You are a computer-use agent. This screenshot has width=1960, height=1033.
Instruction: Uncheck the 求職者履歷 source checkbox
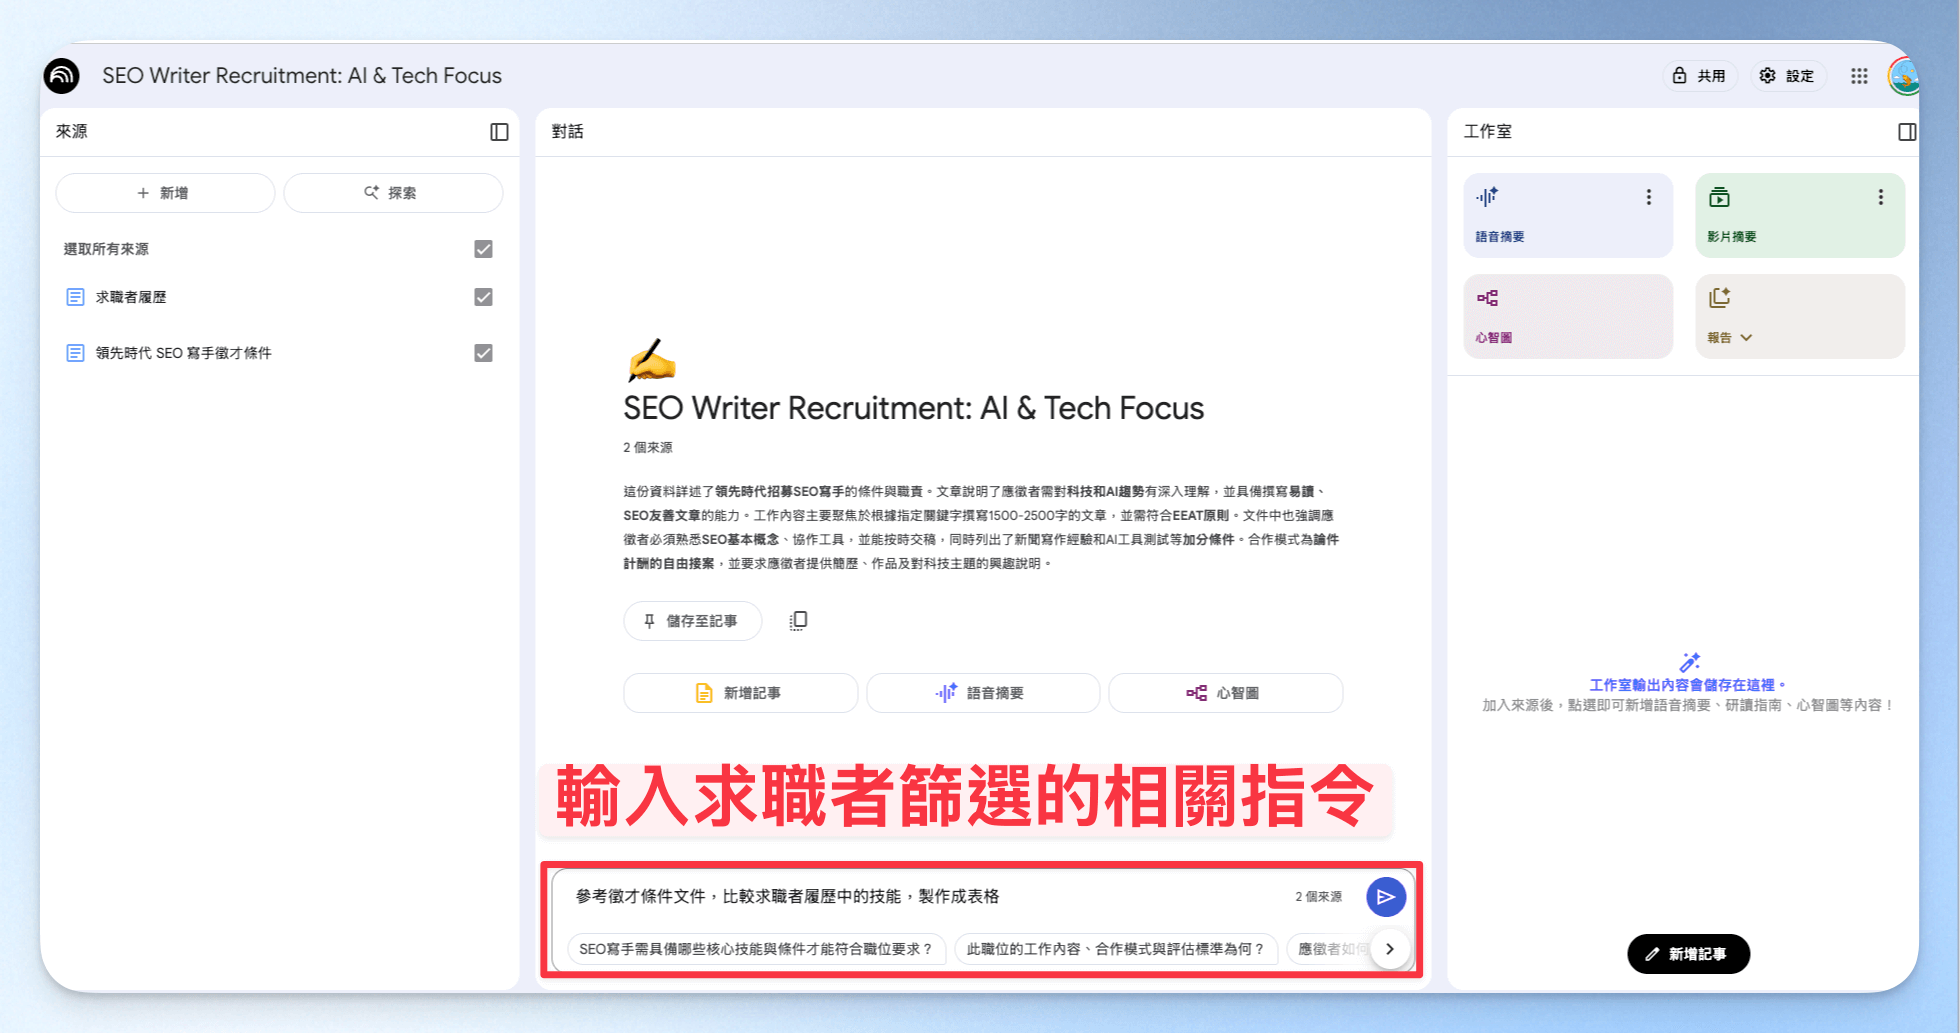coord(483,297)
